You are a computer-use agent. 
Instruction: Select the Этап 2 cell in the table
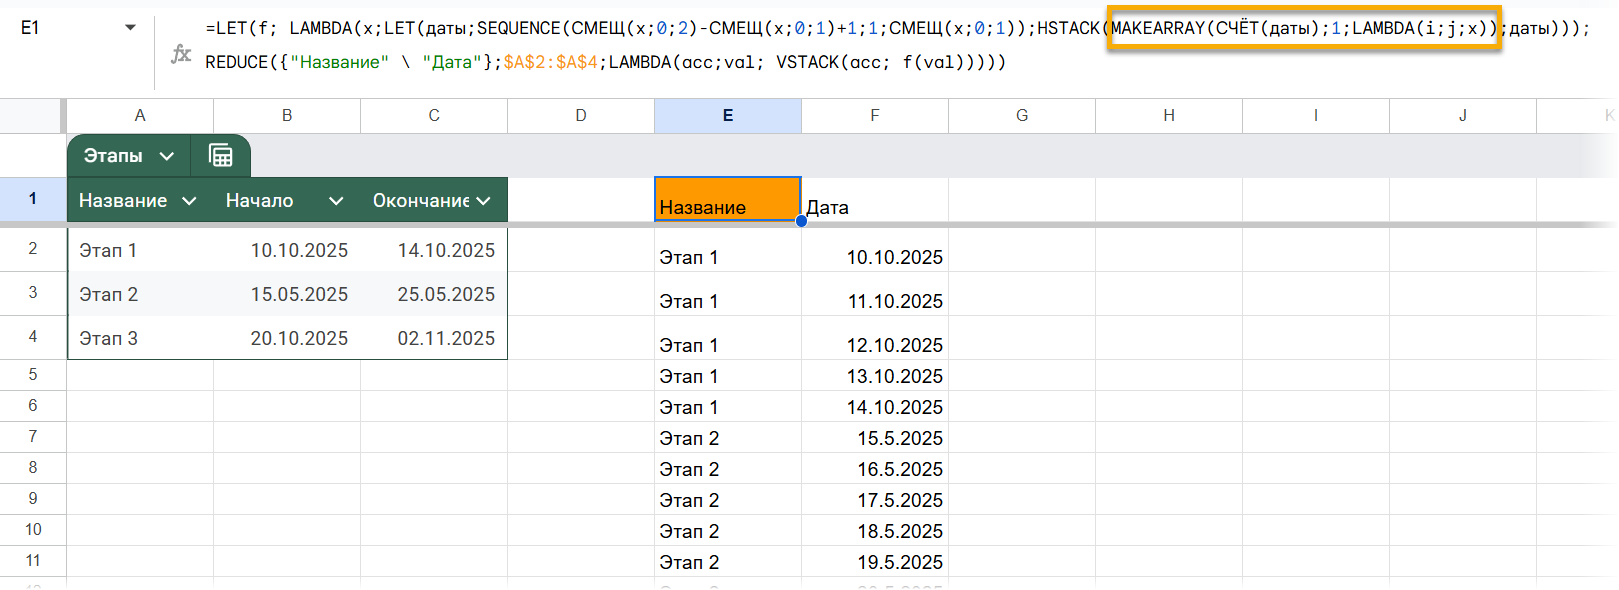coord(139,294)
